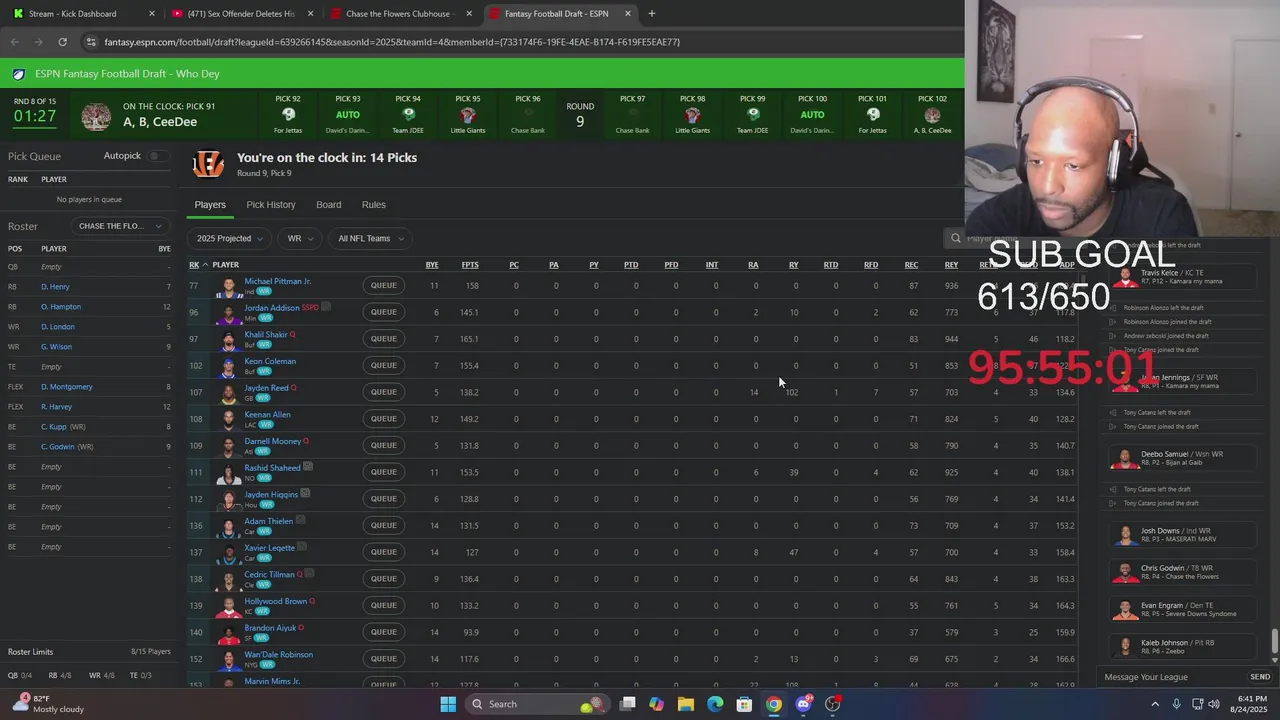Click the news note icon beside Jordan Addison
Image resolution: width=1280 pixels, height=720 pixels.
pyautogui.click(x=326, y=307)
